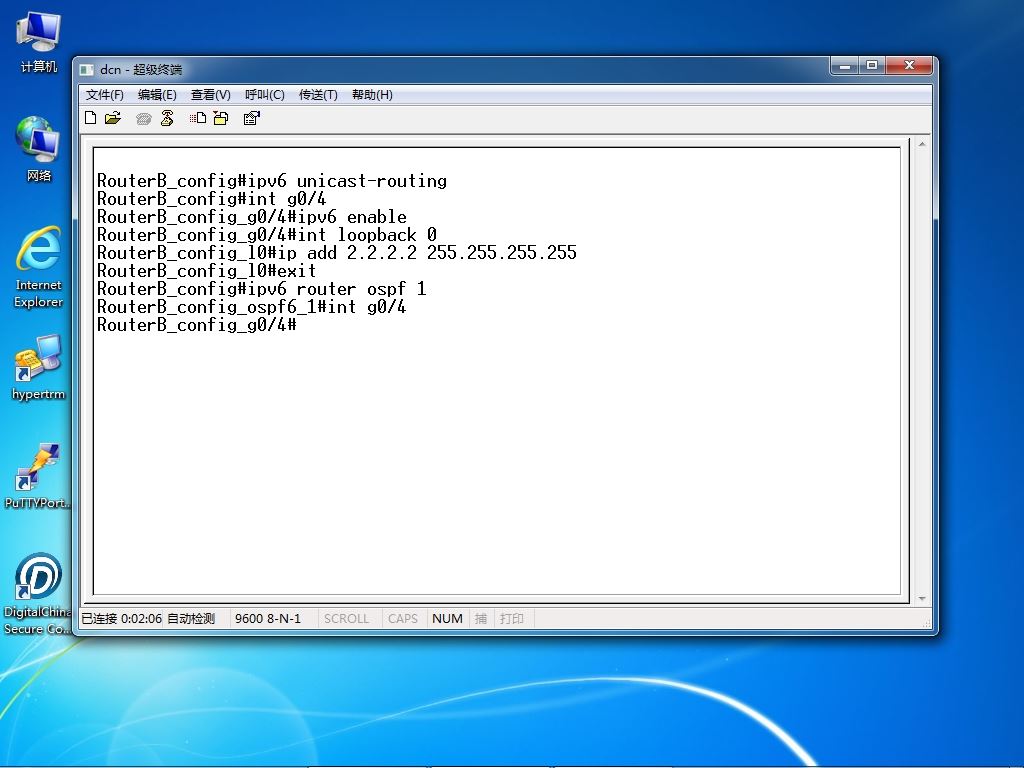This screenshot has width=1024, height=768.
Task: Open the 文件(F) menu
Action: coord(104,95)
